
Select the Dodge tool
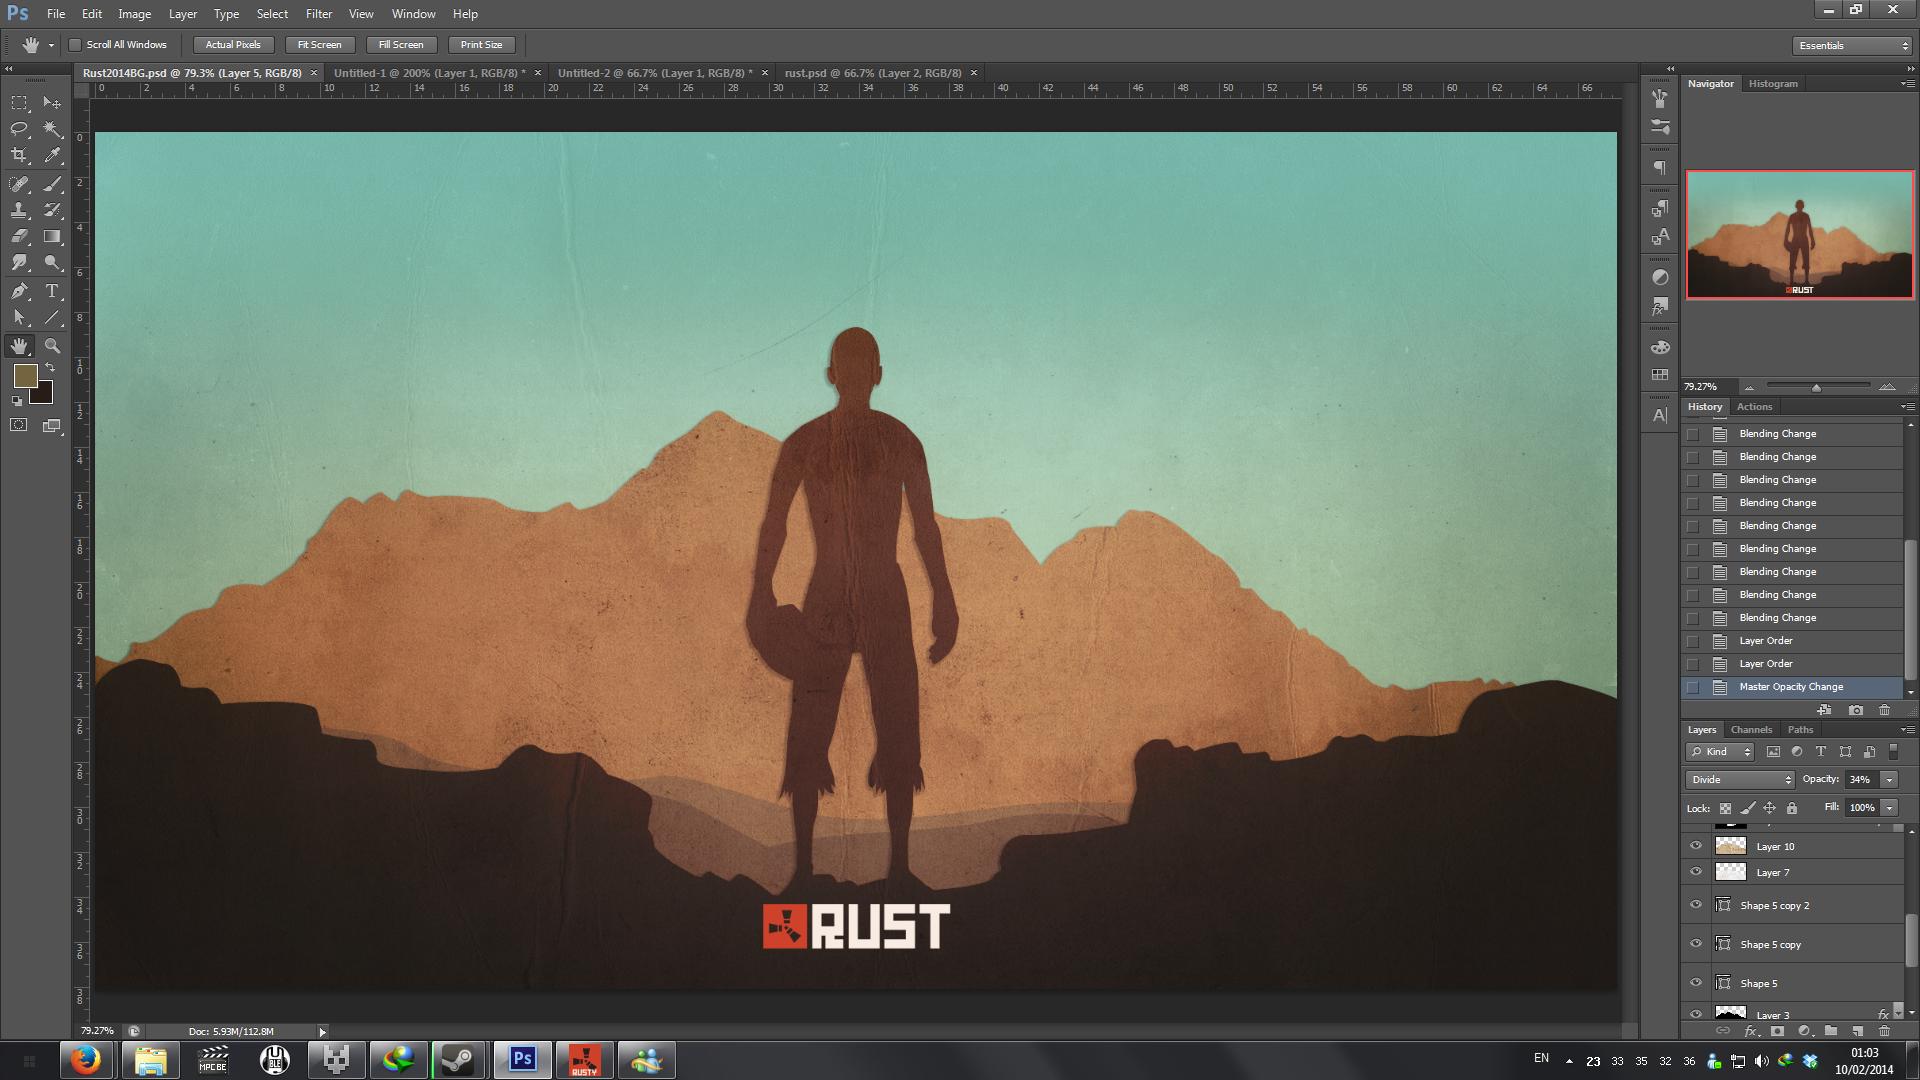click(x=52, y=263)
